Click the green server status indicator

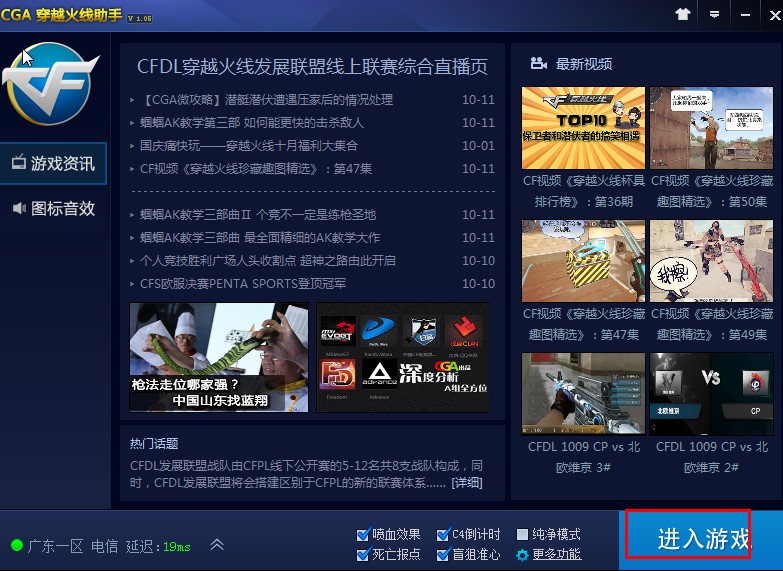point(17,545)
